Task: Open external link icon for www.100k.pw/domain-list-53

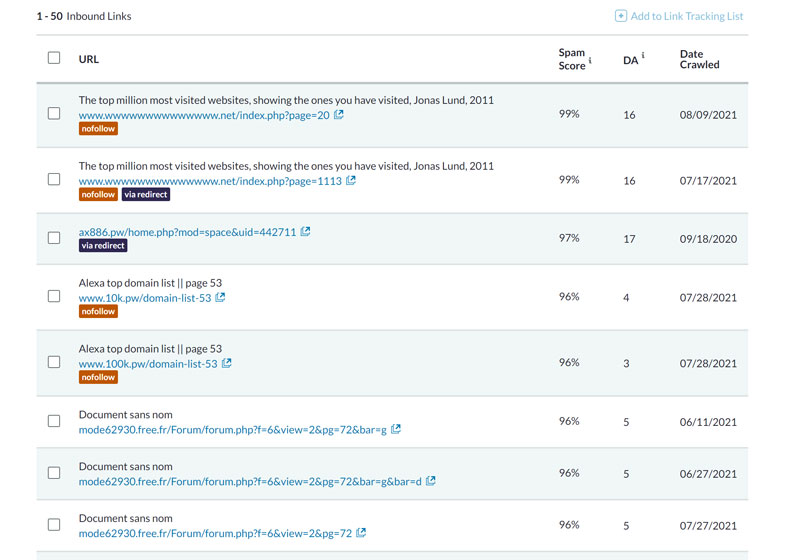Action: click(227, 363)
